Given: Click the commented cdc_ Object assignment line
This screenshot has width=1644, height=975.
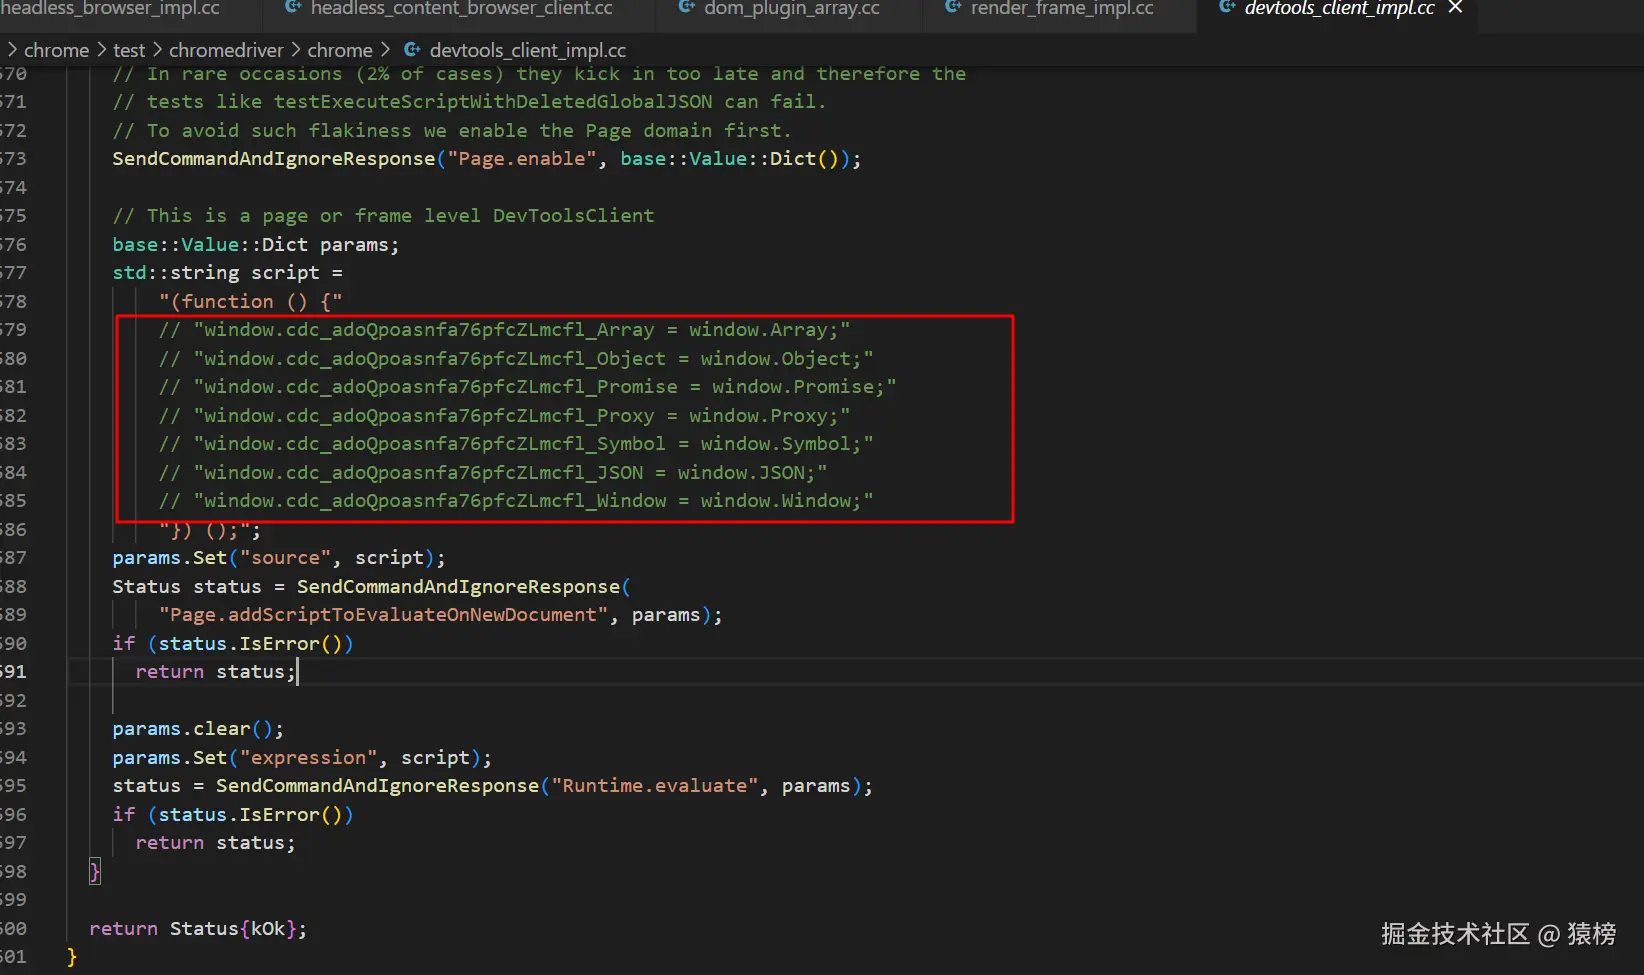Looking at the screenshot, I should pos(516,359).
